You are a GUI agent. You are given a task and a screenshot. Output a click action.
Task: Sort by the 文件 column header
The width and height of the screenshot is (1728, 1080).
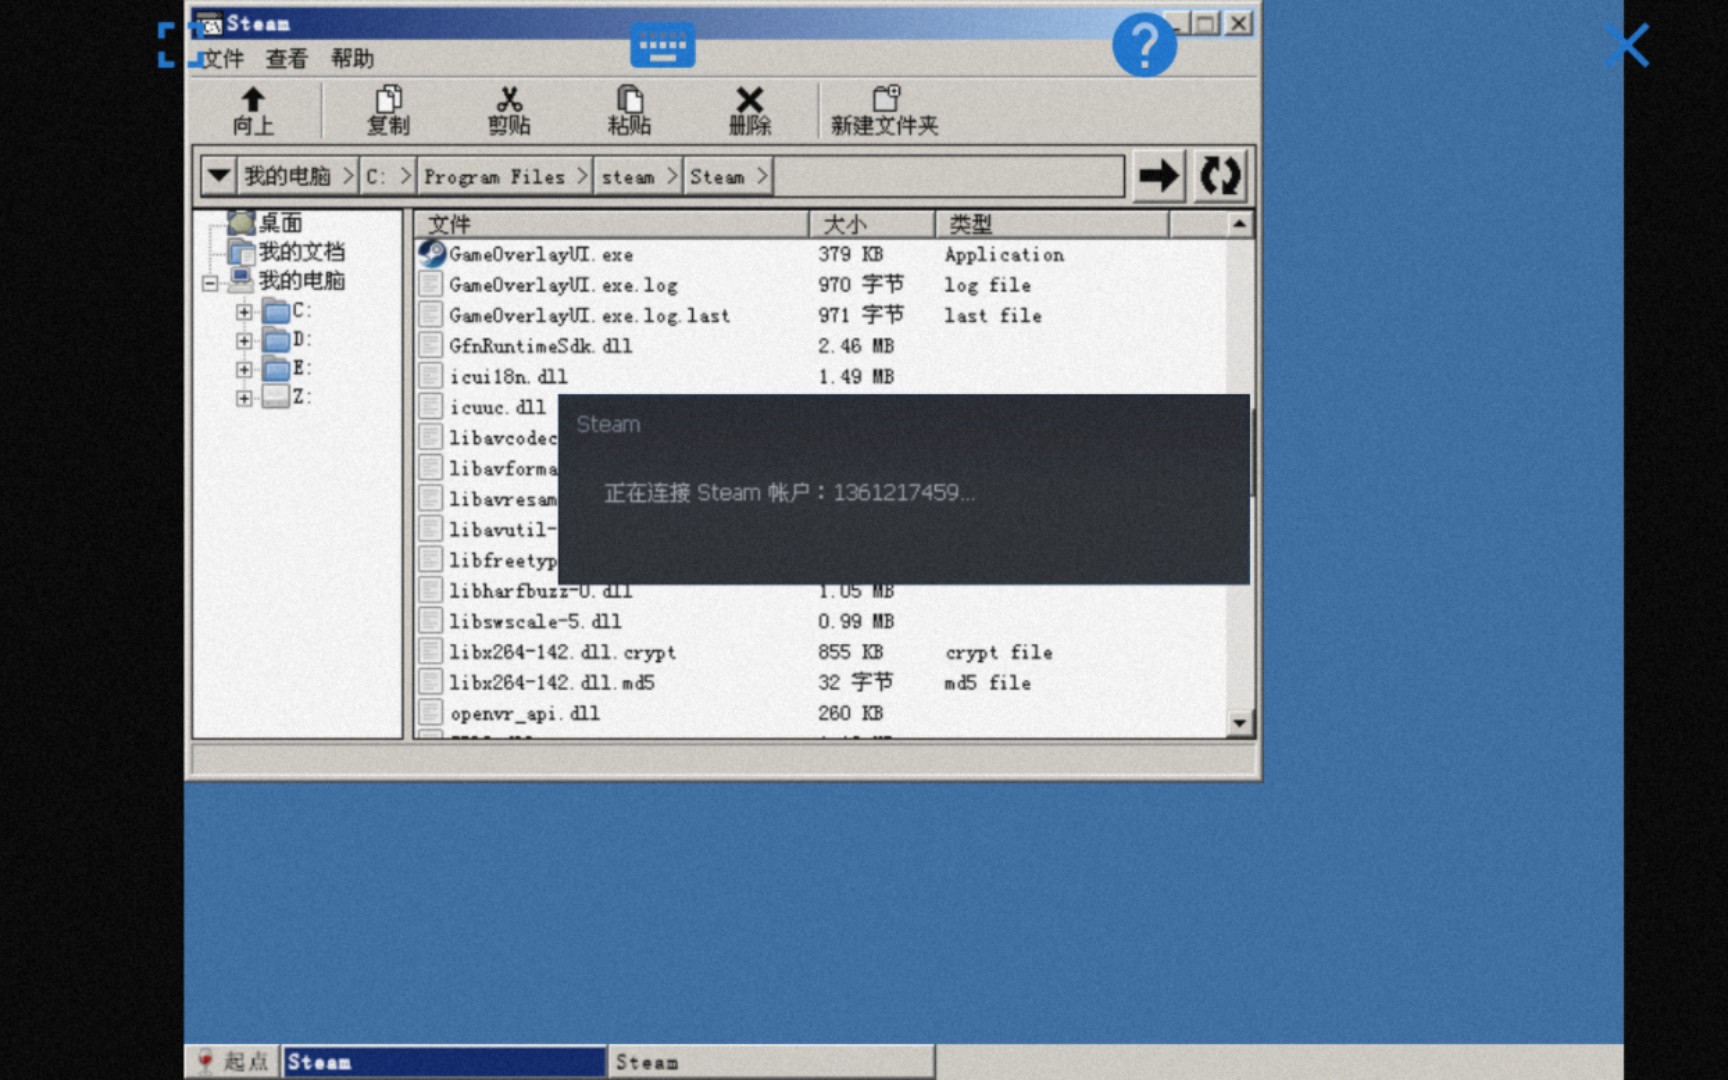point(611,224)
